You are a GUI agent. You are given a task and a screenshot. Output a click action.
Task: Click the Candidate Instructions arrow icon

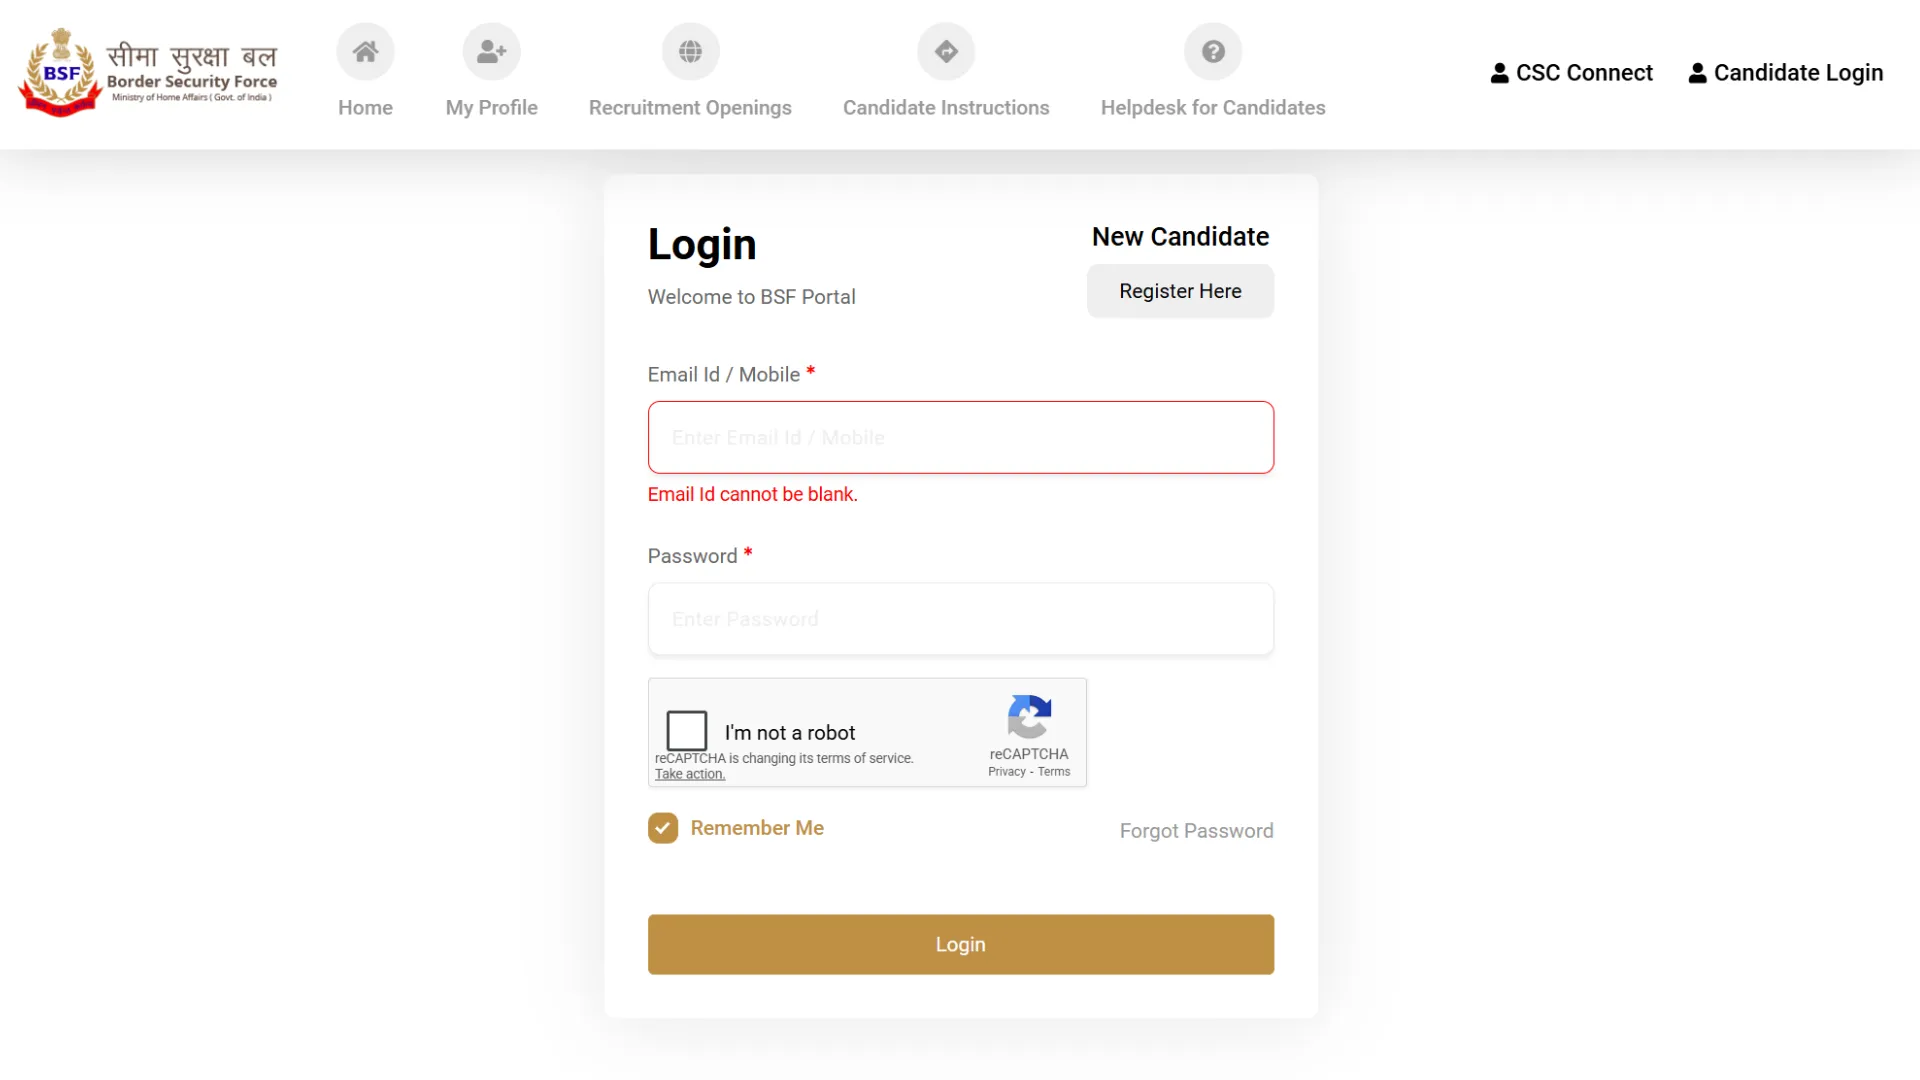(946, 52)
